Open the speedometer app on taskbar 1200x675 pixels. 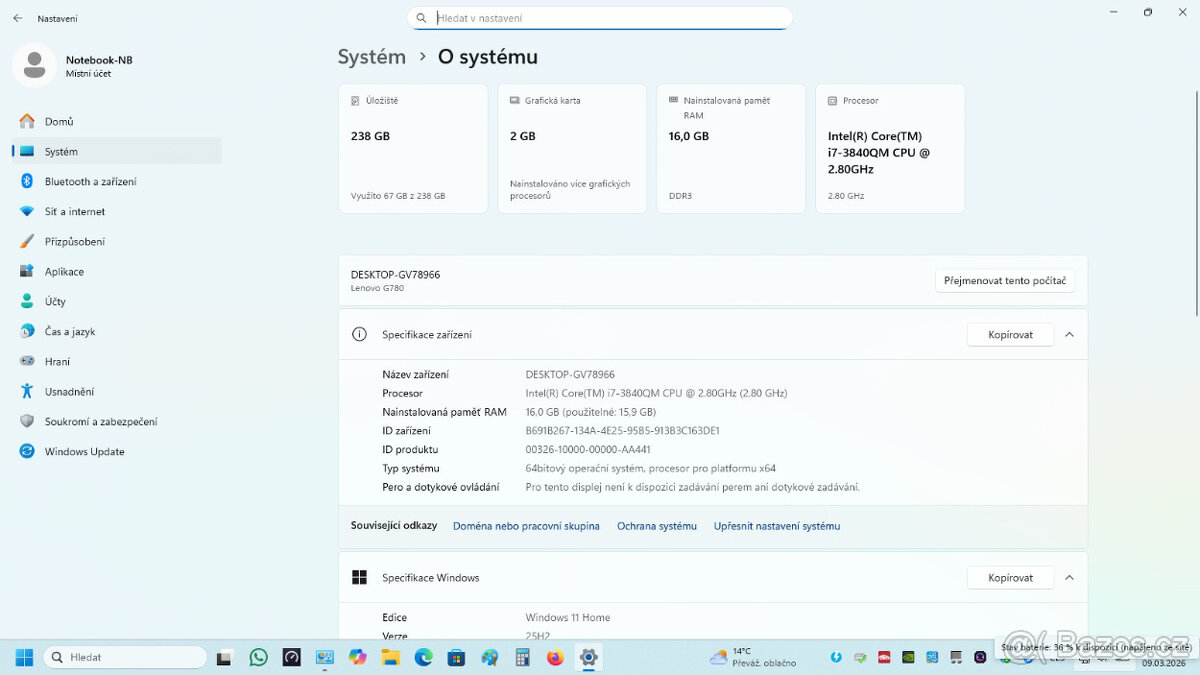291,657
